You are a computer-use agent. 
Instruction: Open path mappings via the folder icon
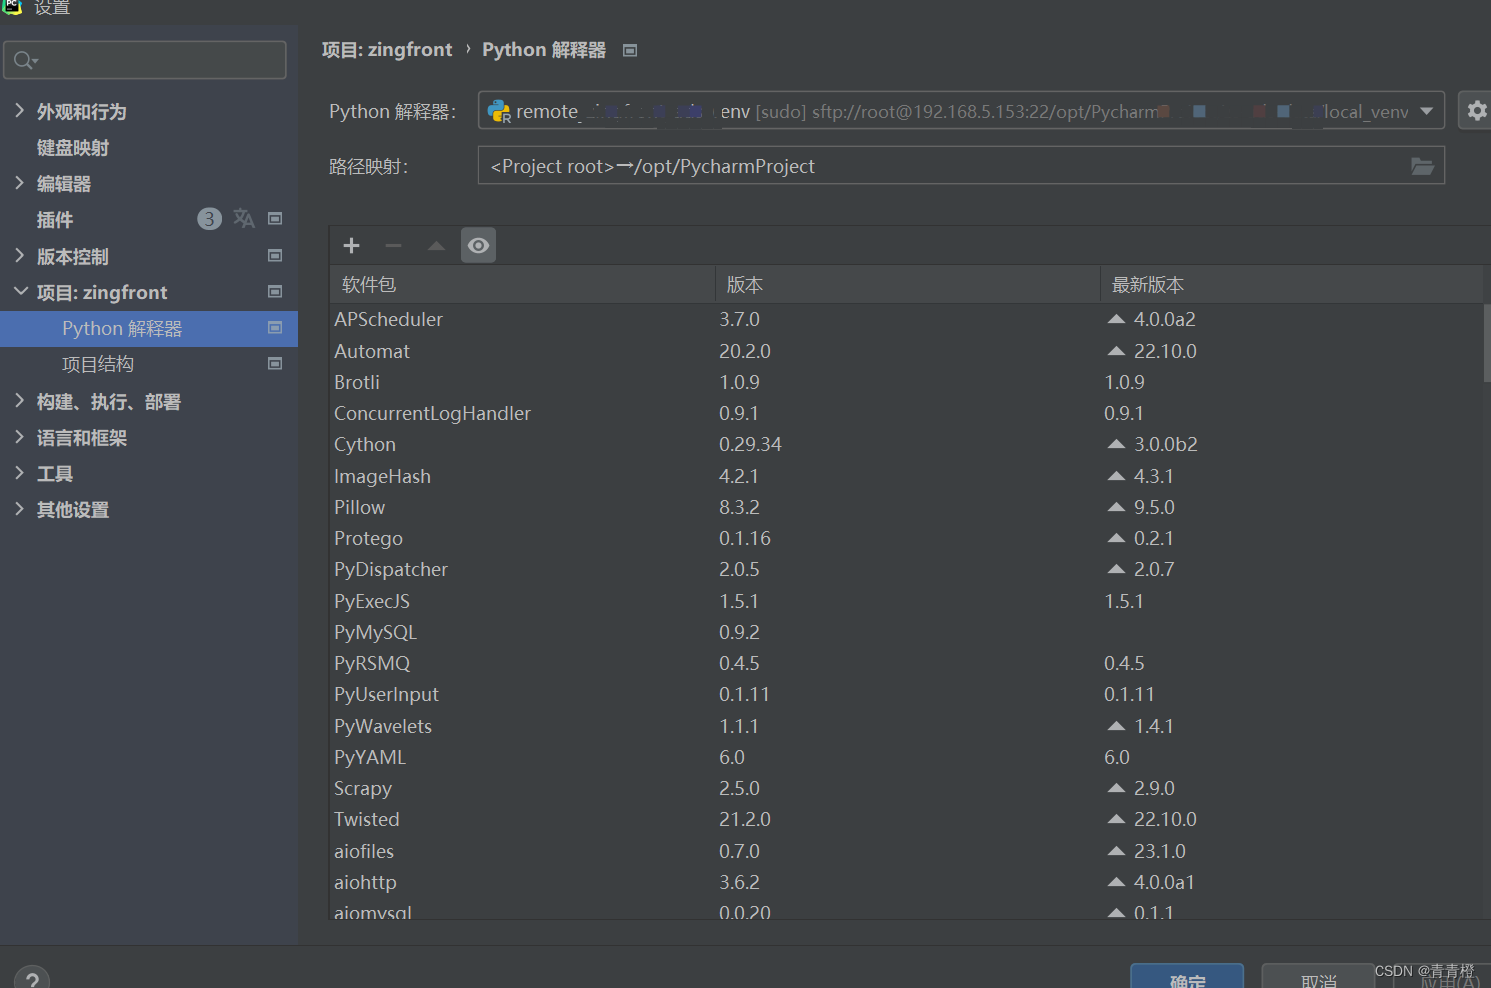click(1422, 166)
